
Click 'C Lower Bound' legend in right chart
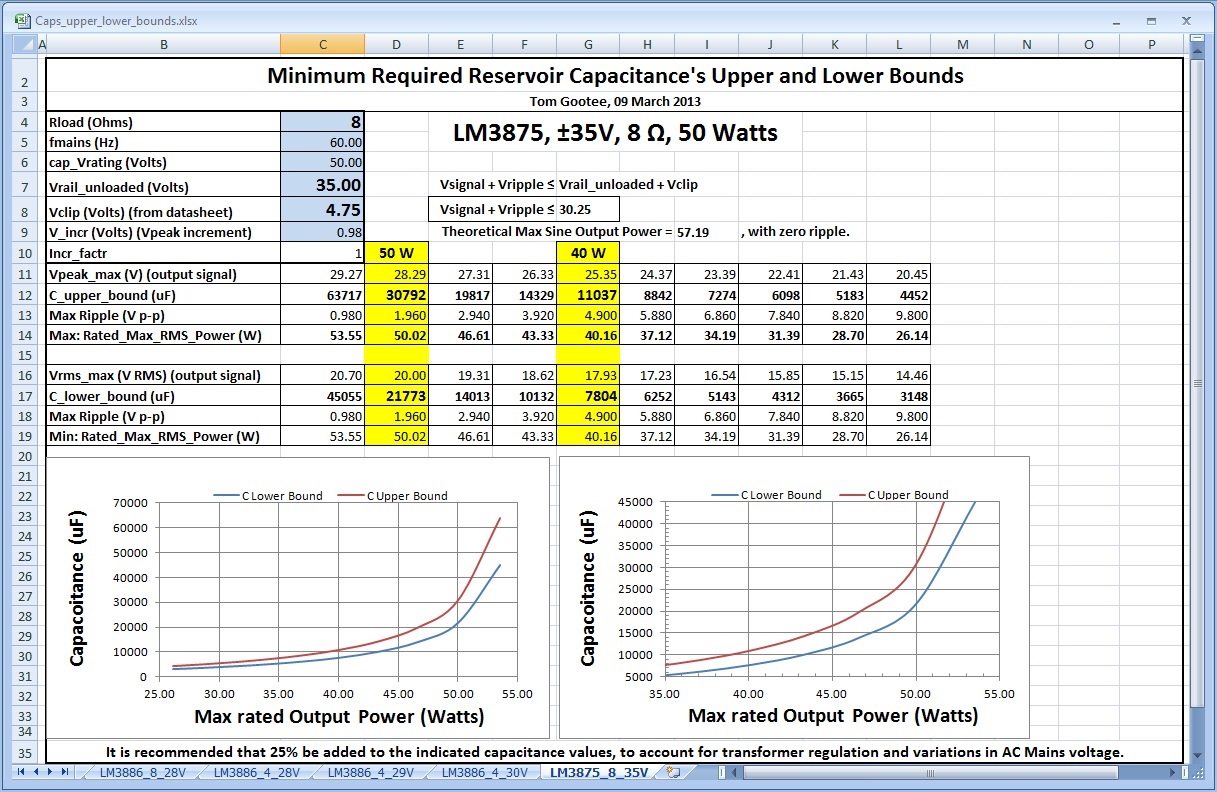pos(767,495)
